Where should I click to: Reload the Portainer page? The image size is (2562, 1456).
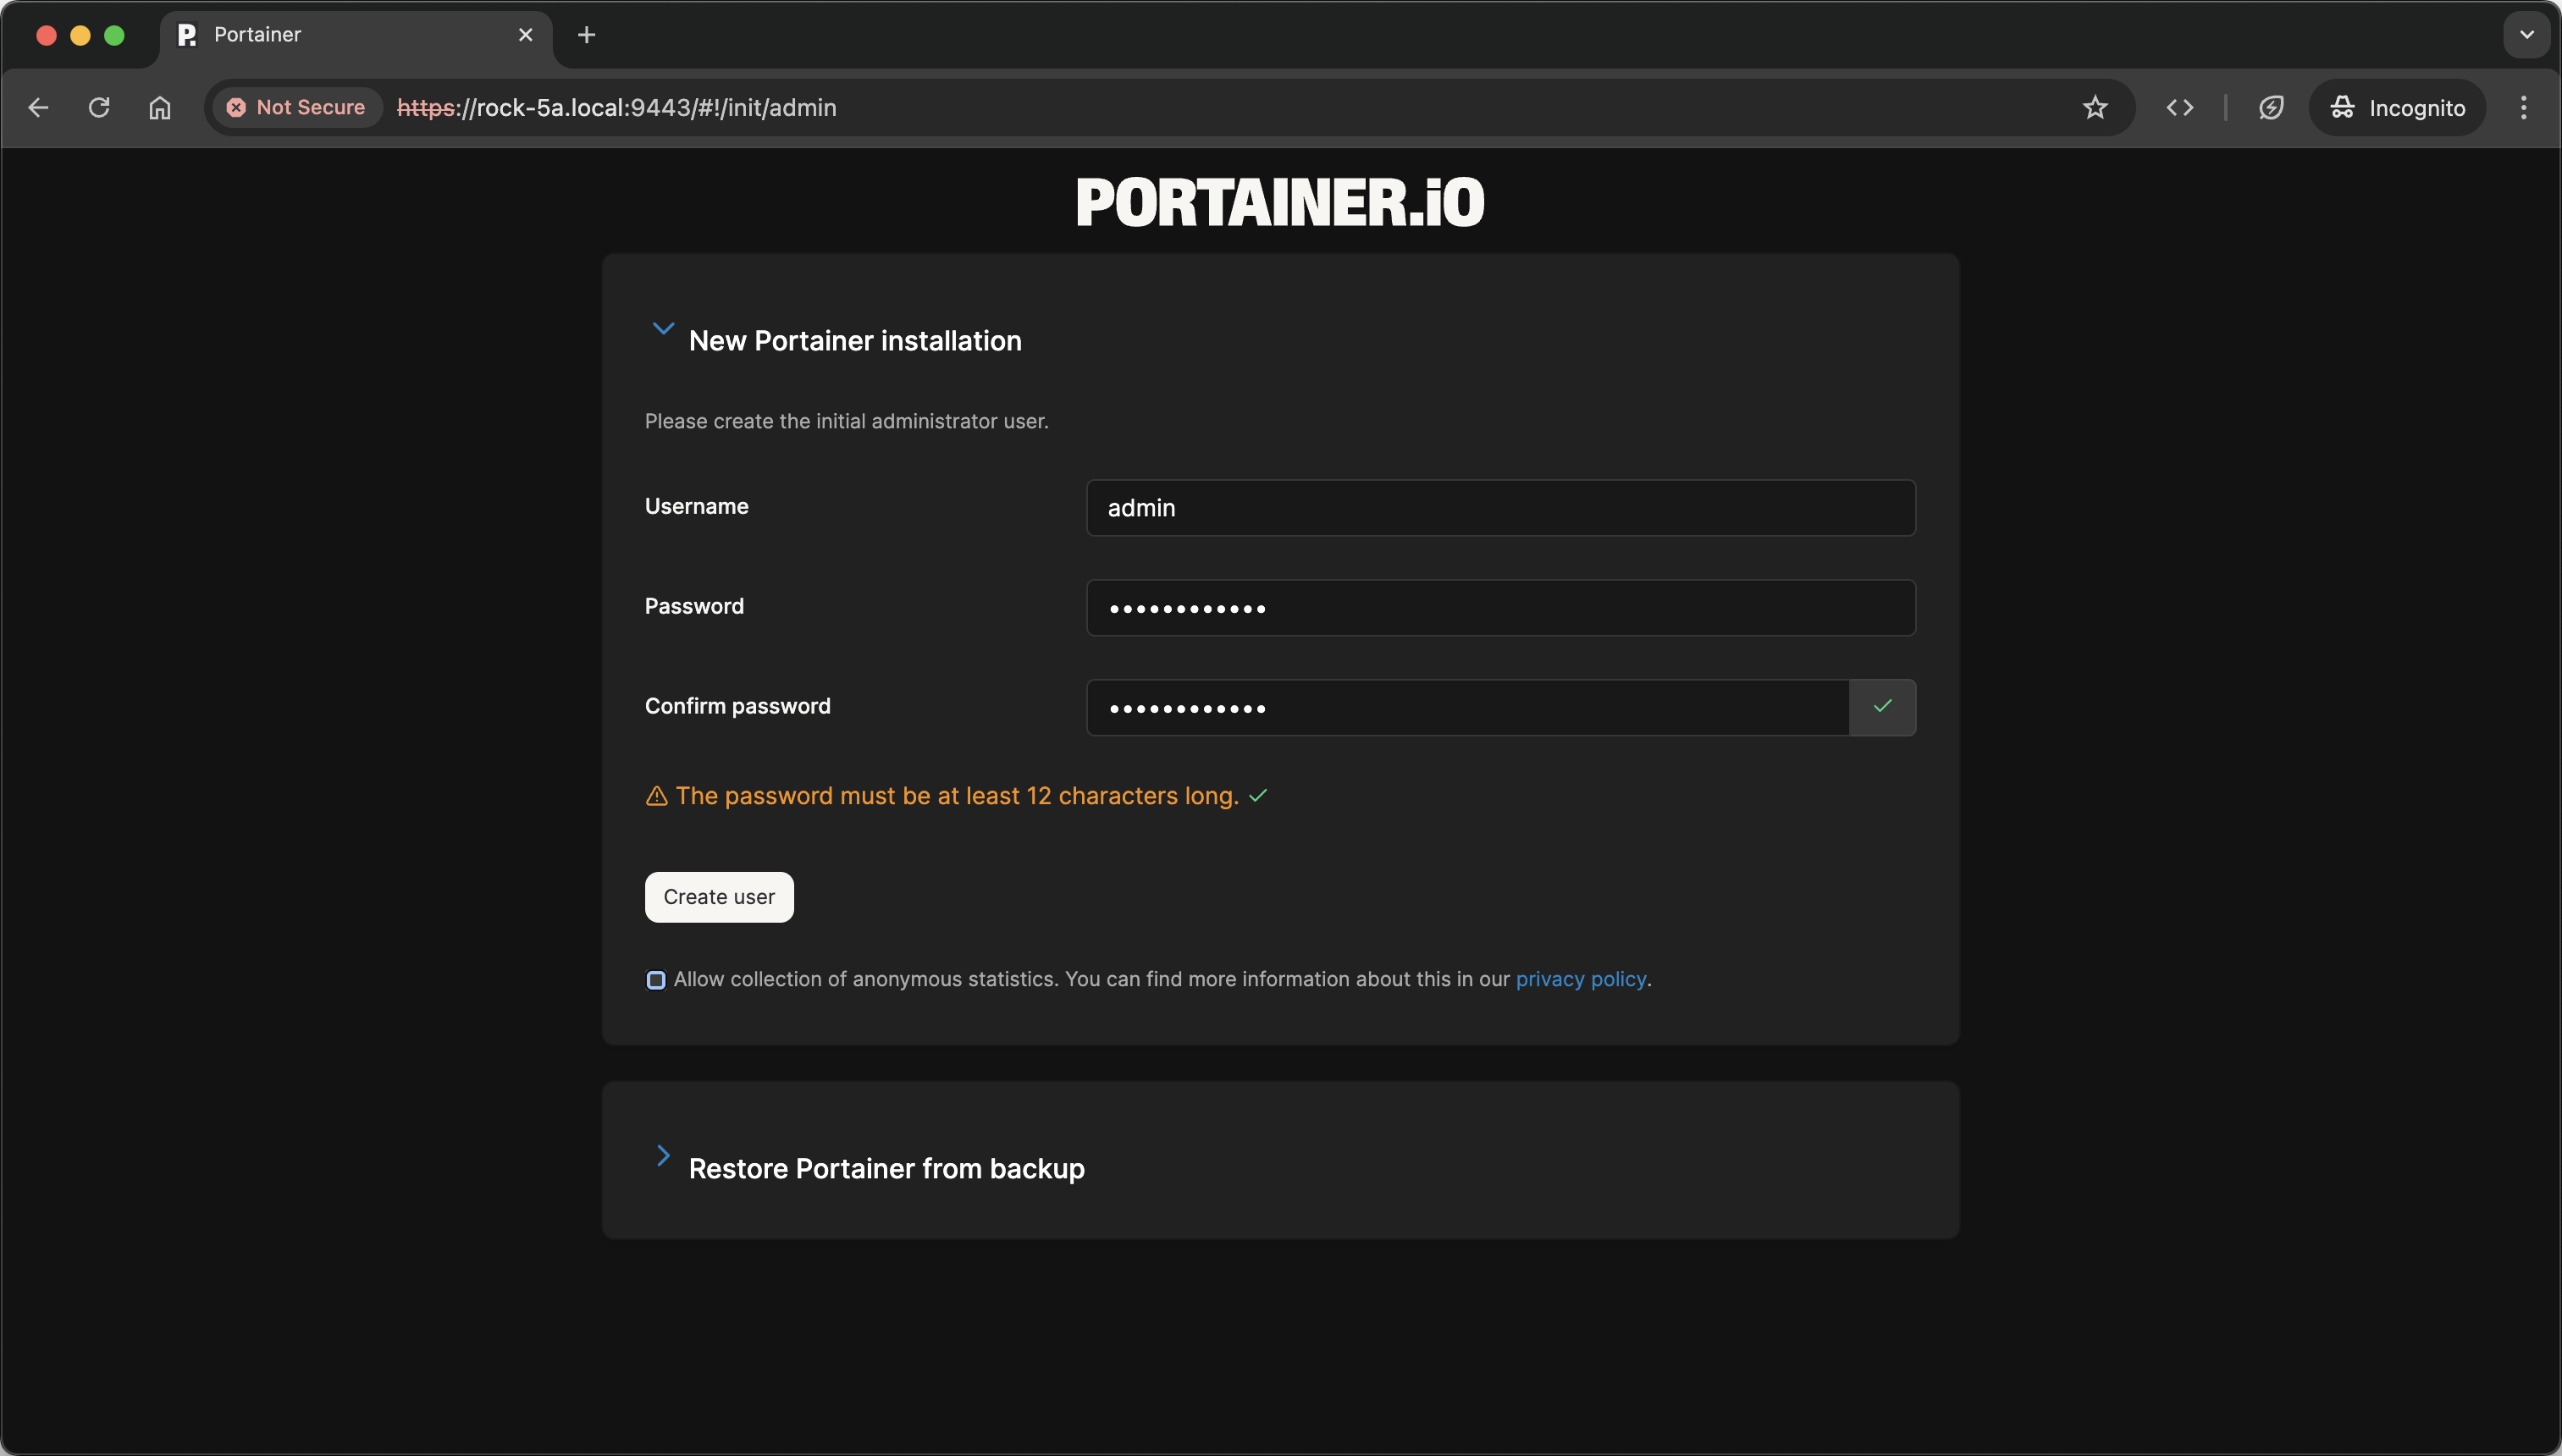click(x=98, y=107)
